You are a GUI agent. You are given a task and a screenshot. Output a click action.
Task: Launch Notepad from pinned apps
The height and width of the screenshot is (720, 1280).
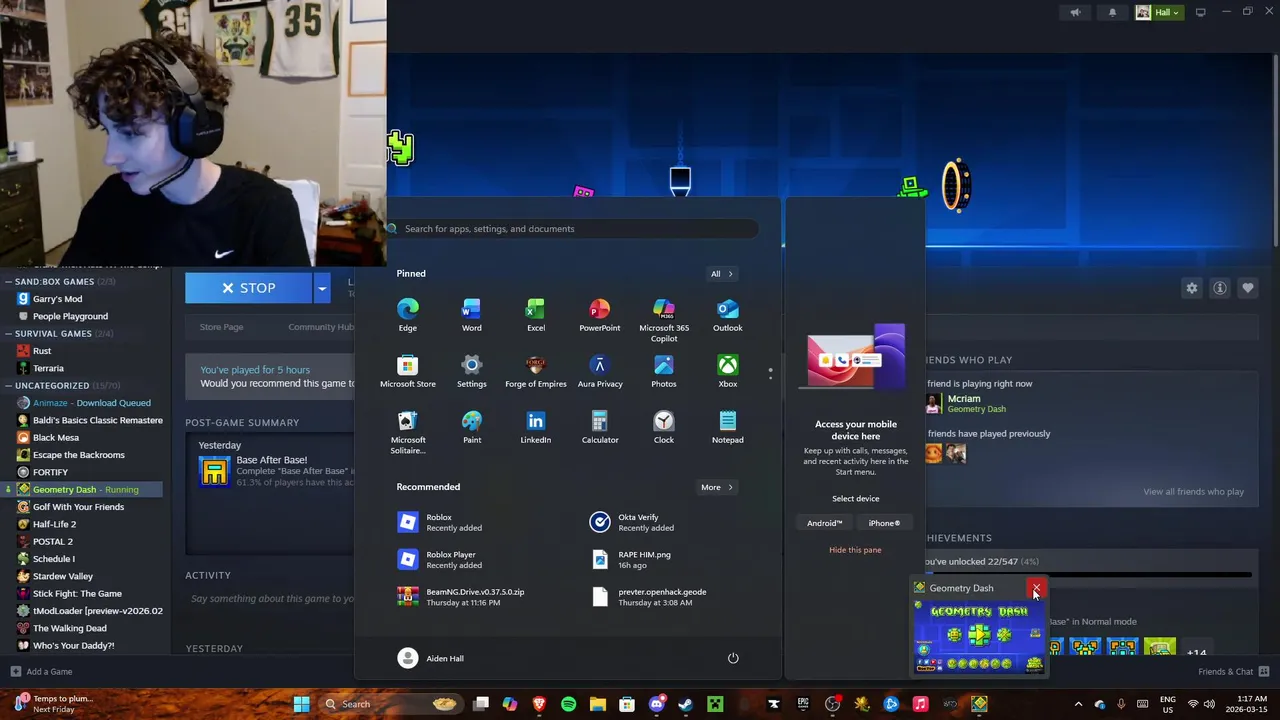tap(727, 427)
